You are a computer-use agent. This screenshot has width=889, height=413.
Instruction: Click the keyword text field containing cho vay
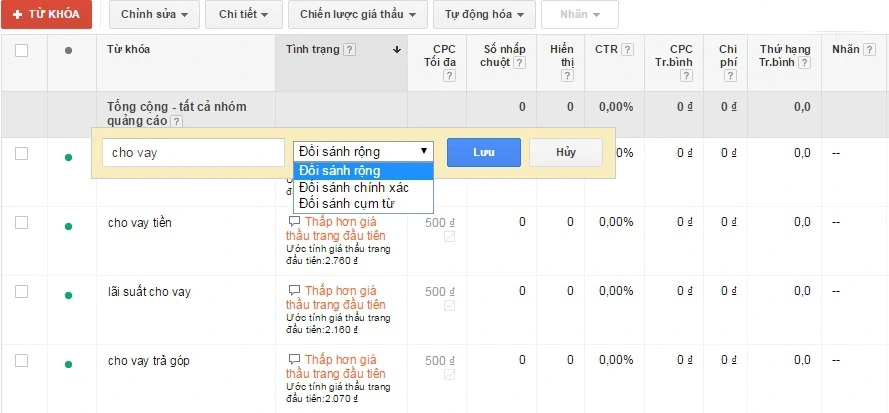(193, 153)
